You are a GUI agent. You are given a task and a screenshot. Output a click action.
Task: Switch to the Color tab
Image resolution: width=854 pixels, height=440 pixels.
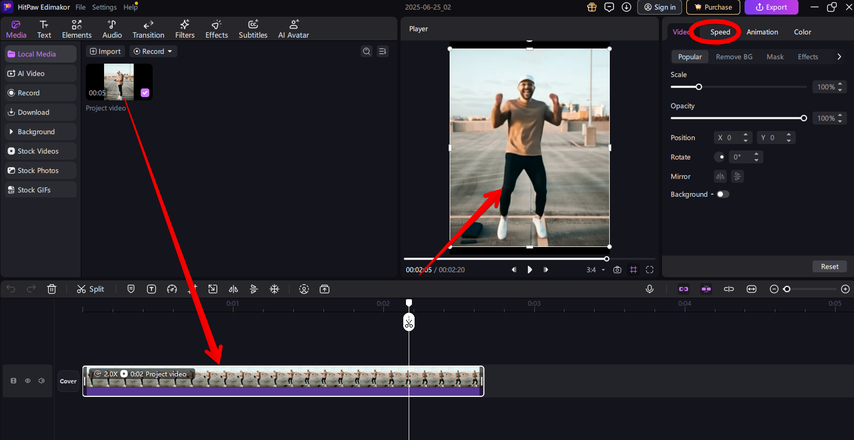click(802, 32)
